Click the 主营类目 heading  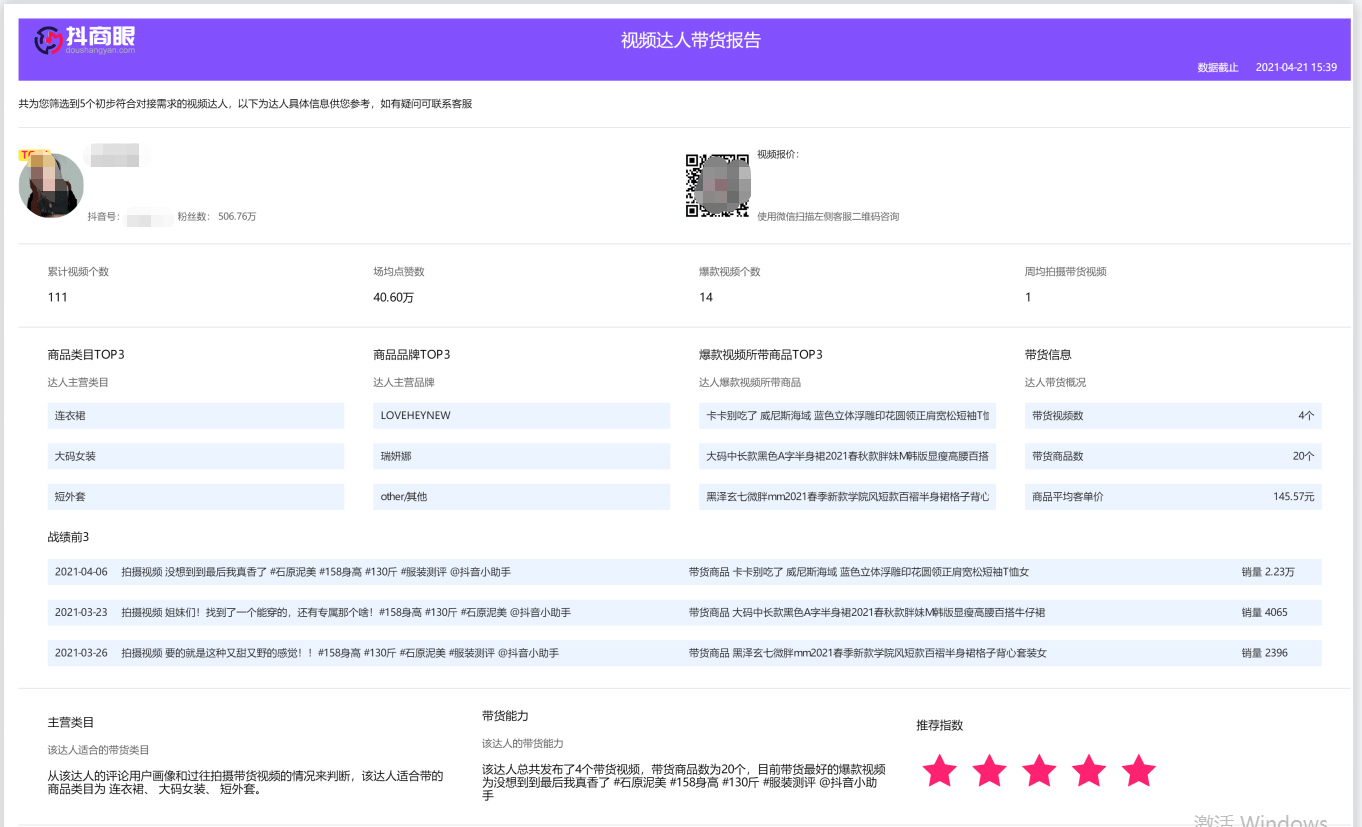pyautogui.click(x=71, y=722)
